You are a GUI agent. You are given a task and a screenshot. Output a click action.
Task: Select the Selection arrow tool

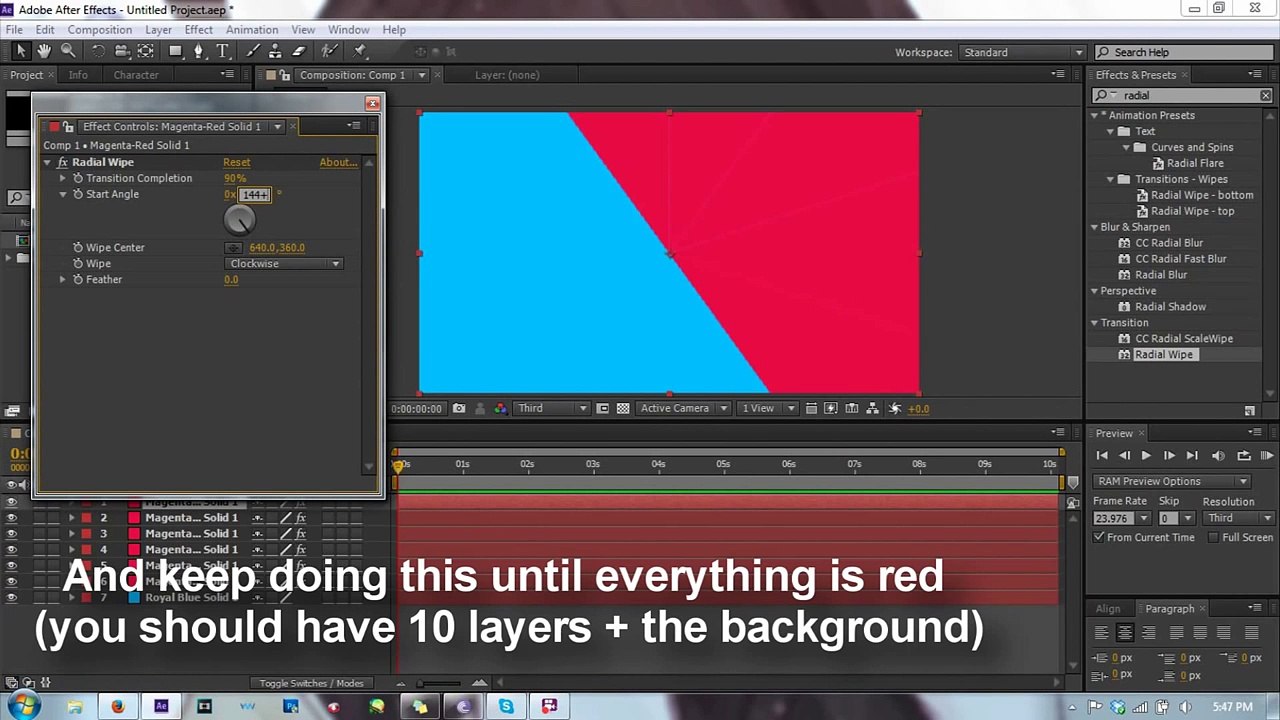(21, 52)
